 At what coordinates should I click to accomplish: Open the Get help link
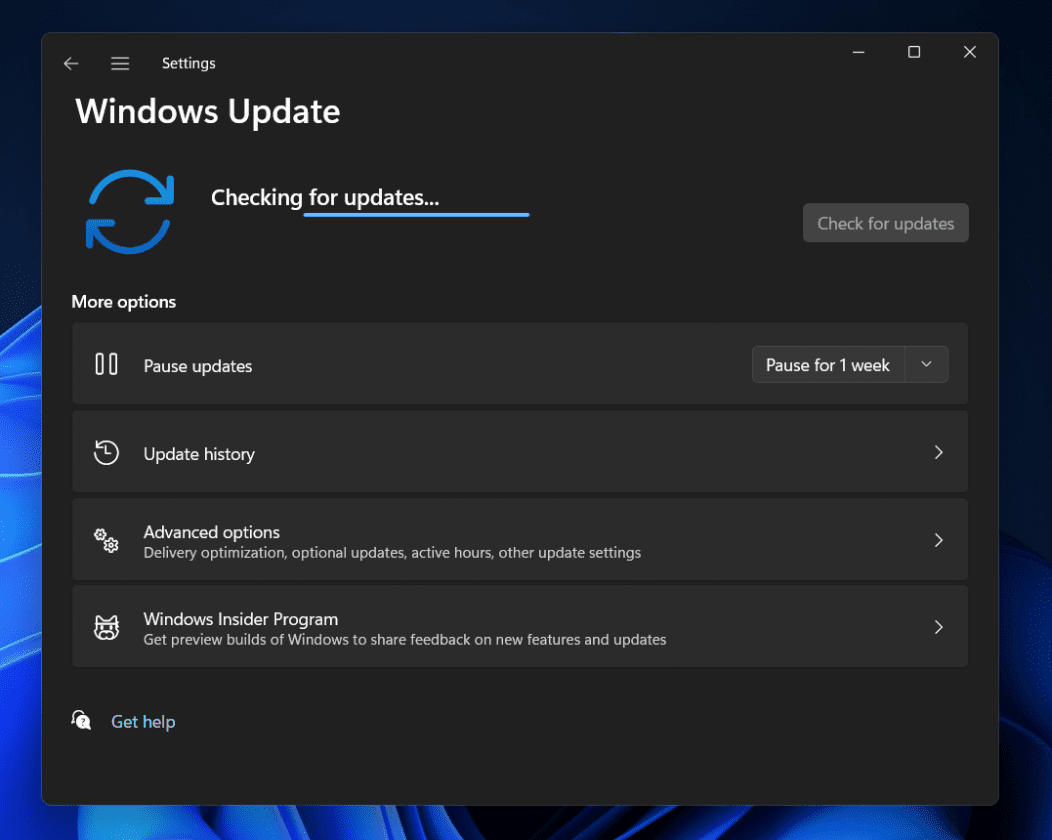point(143,721)
